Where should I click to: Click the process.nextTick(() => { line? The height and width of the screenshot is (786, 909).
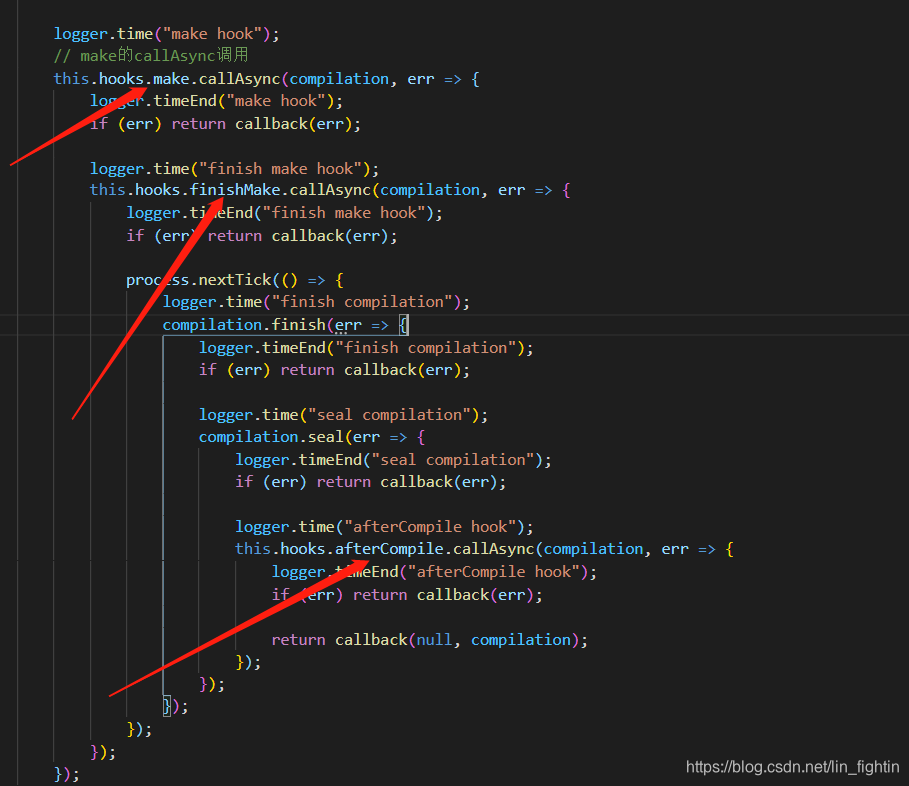[x=235, y=280]
